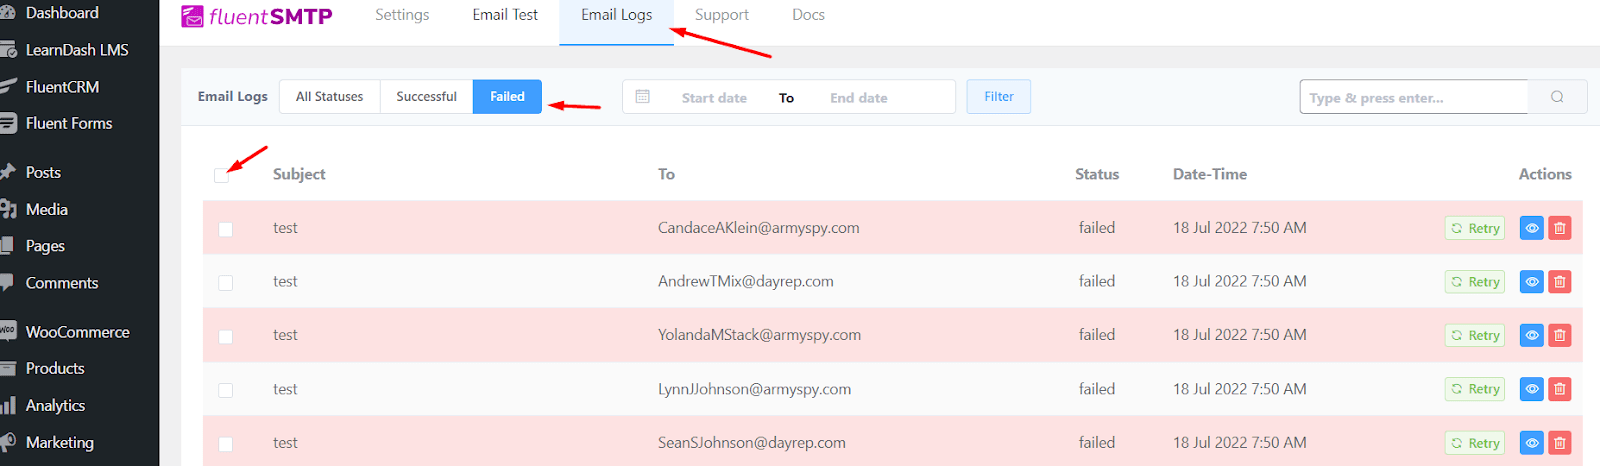Delete the CandaceAKlein@armyspy.com log entry
This screenshot has height=466, width=1600.
click(x=1560, y=228)
